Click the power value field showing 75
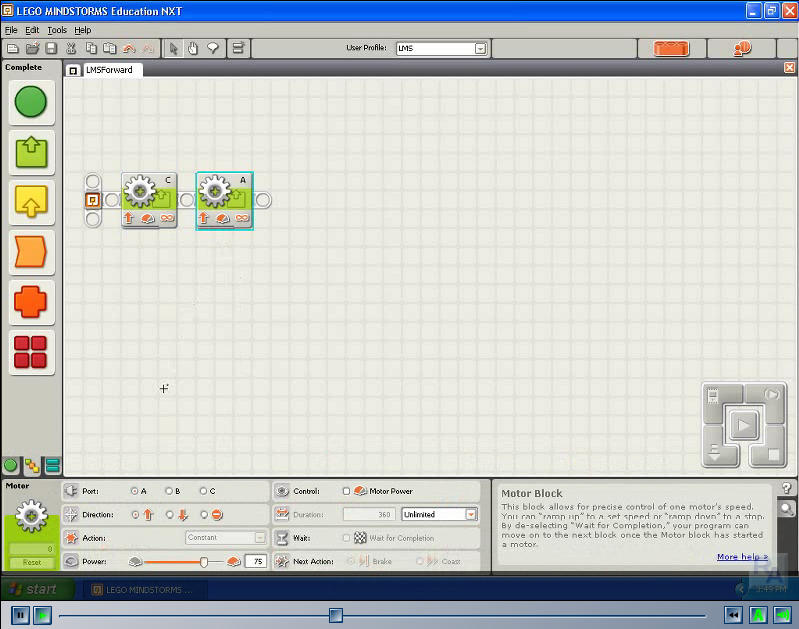Screen dimensions: 799x629 click(256, 561)
